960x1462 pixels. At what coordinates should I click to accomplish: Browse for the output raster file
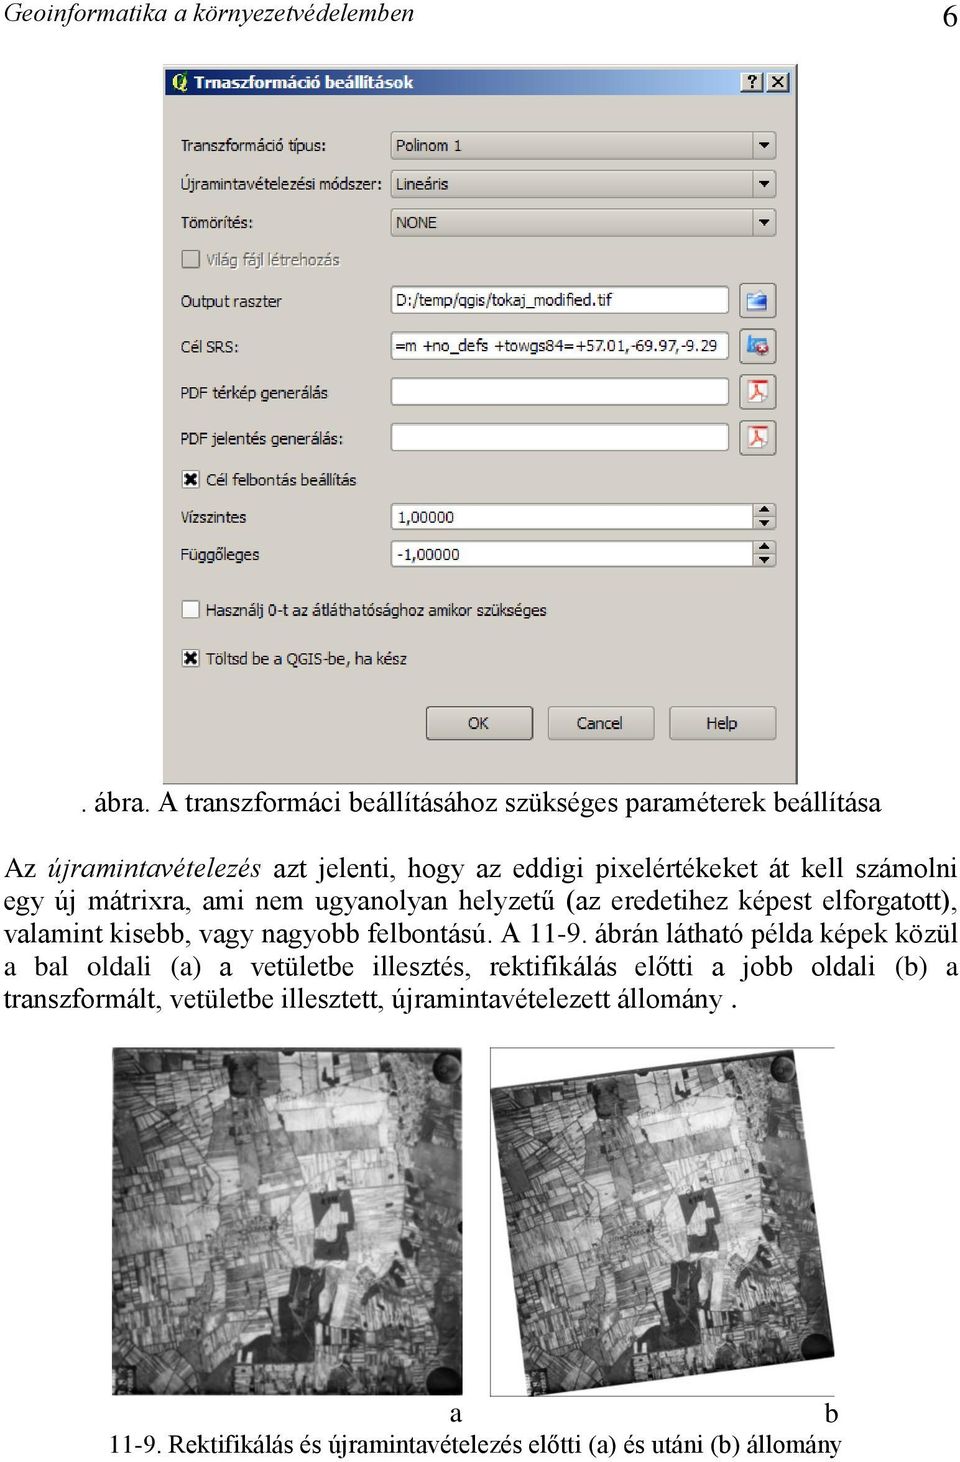click(757, 300)
